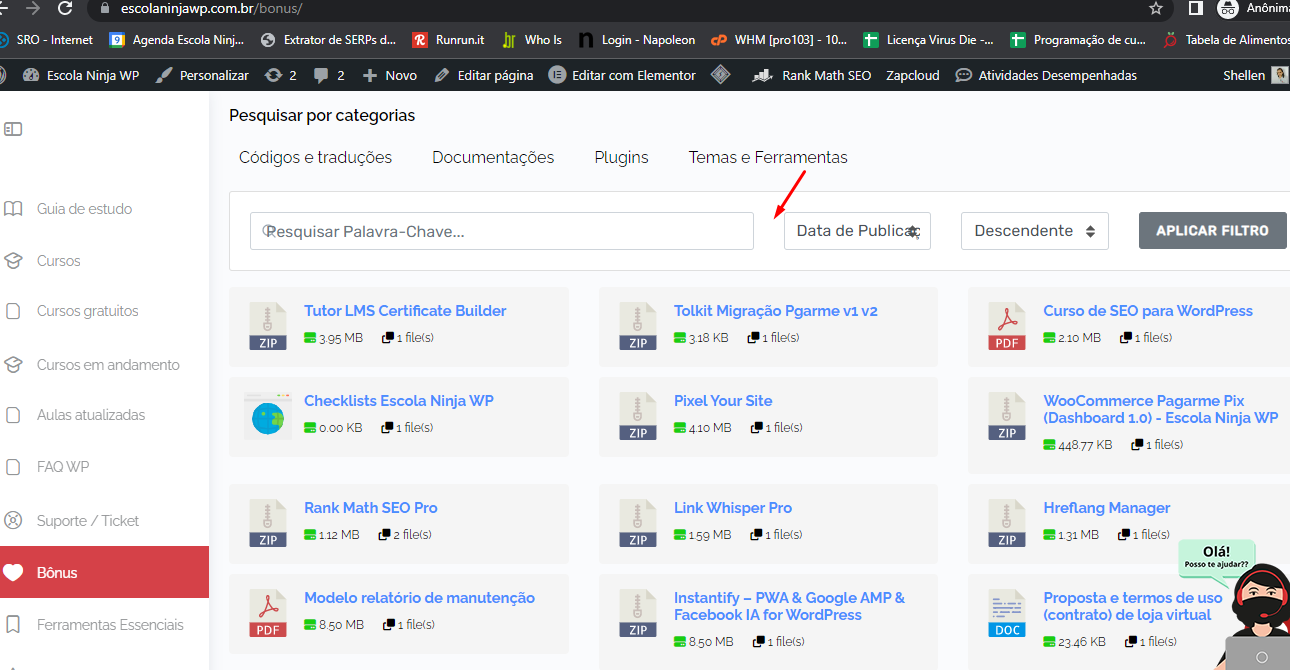Open Pixel Your Site download link
Image resolution: width=1290 pixels, height=670 pixels.
point(723,401)
